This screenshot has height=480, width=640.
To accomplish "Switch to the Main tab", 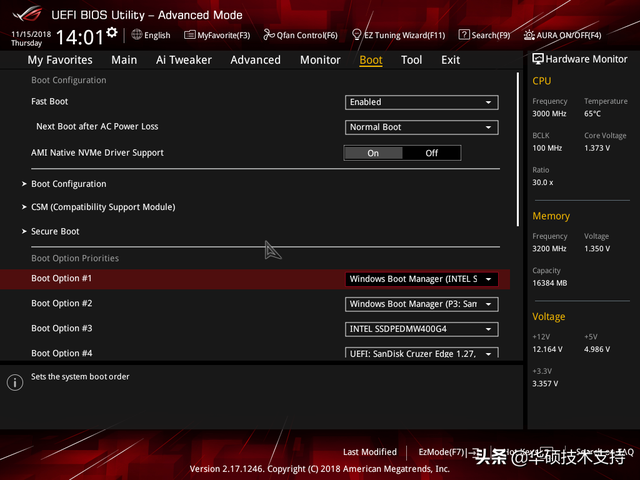I will (x=124, y=60).
